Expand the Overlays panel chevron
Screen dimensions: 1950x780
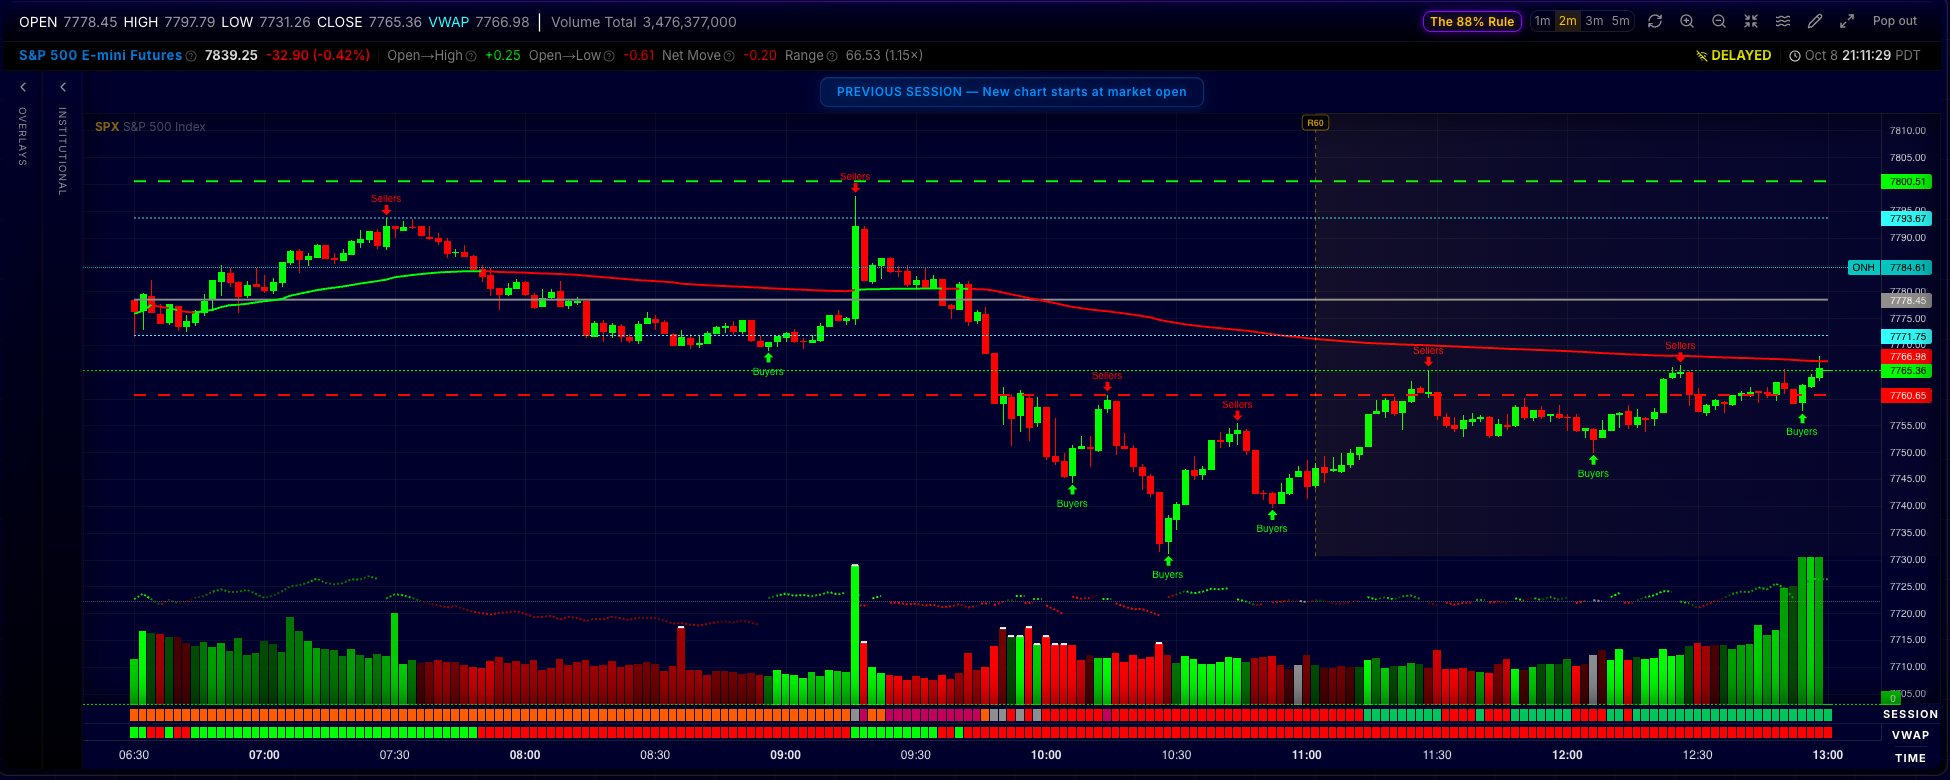(23, 88)
